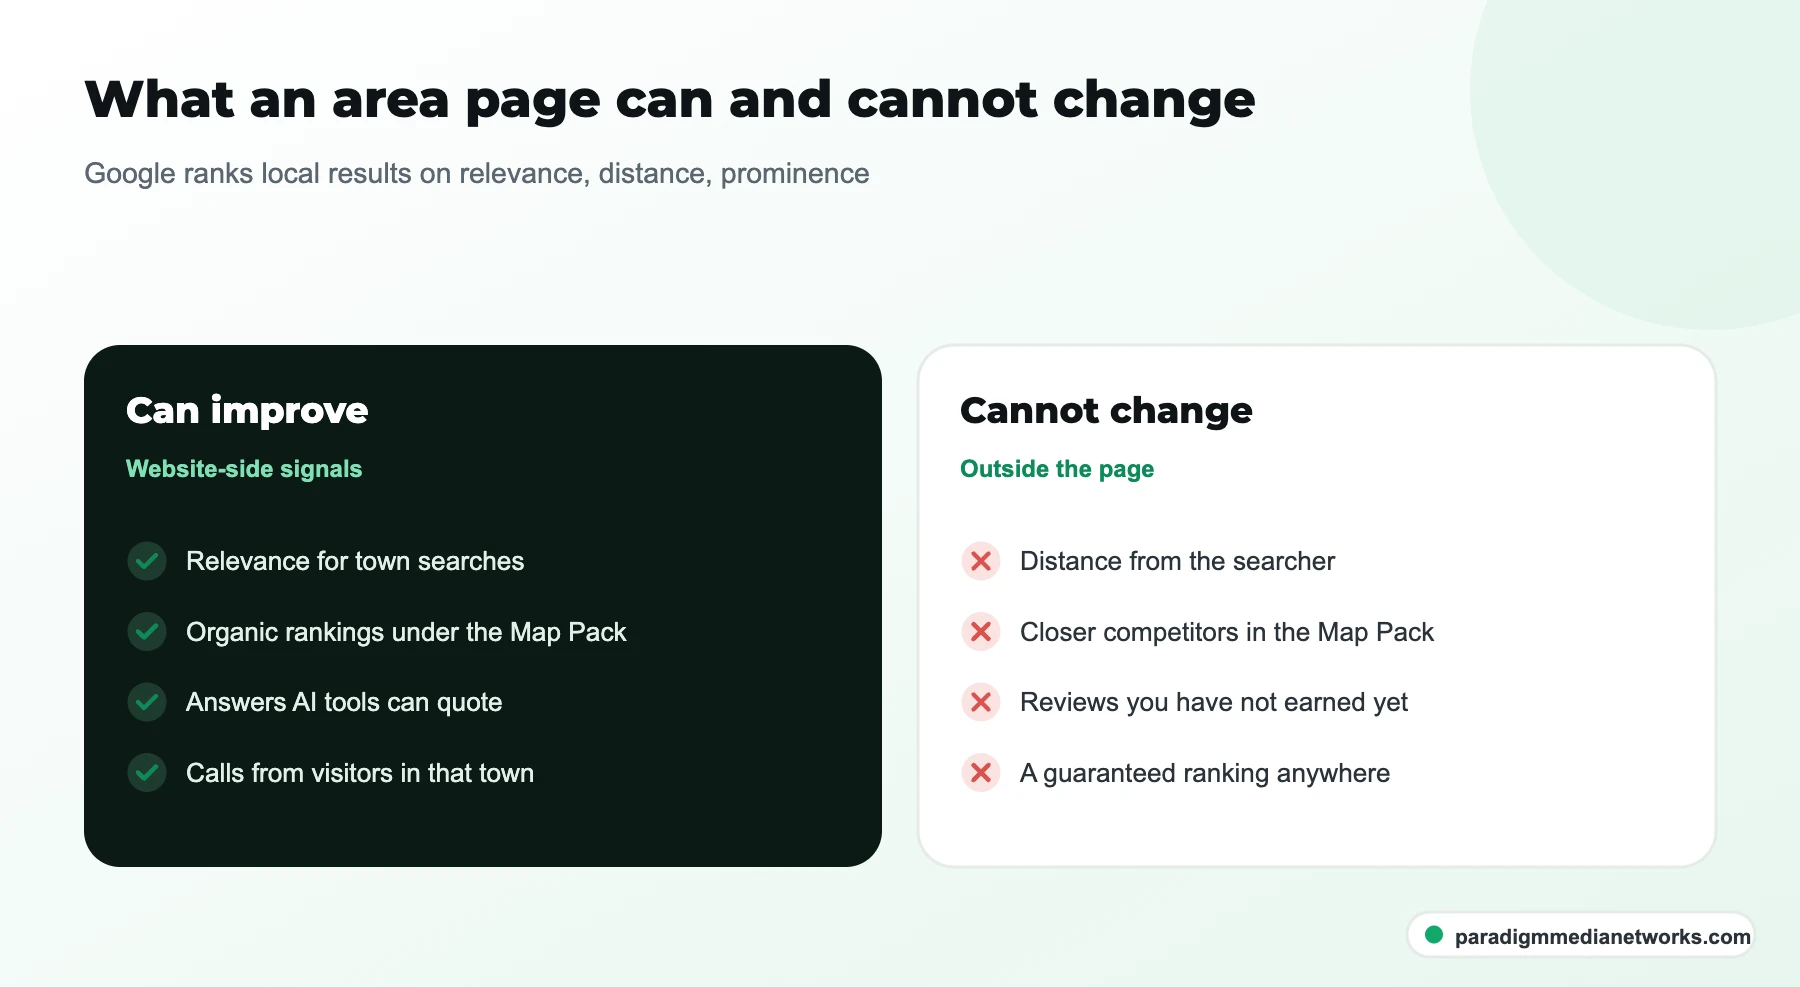The image size is (1800, 987).
Task: Select the text 'Distance from the searcher'
Action: (1177, 561)
